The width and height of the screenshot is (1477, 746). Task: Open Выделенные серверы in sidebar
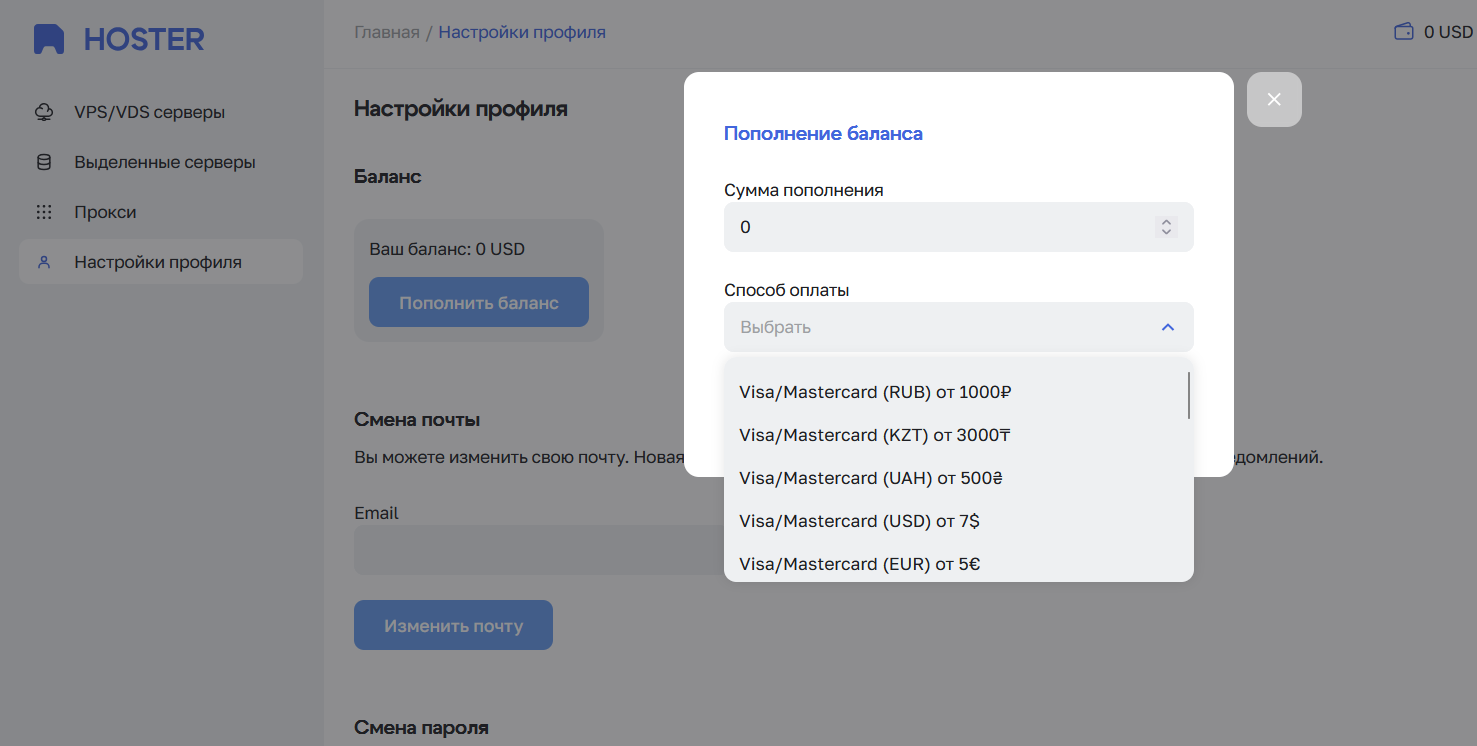click(164, 162)
